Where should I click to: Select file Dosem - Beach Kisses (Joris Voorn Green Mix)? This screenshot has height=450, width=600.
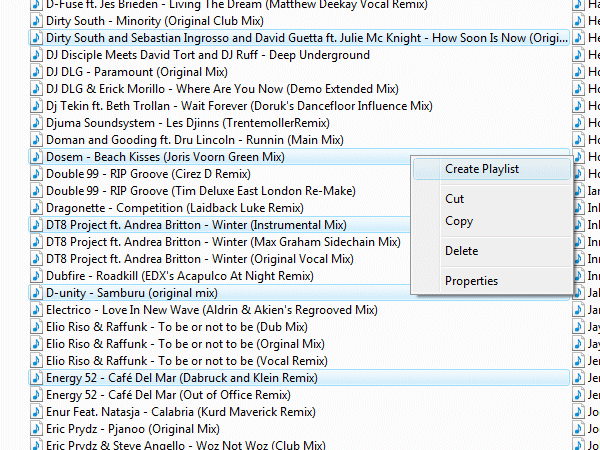click(x=165, y=157)
